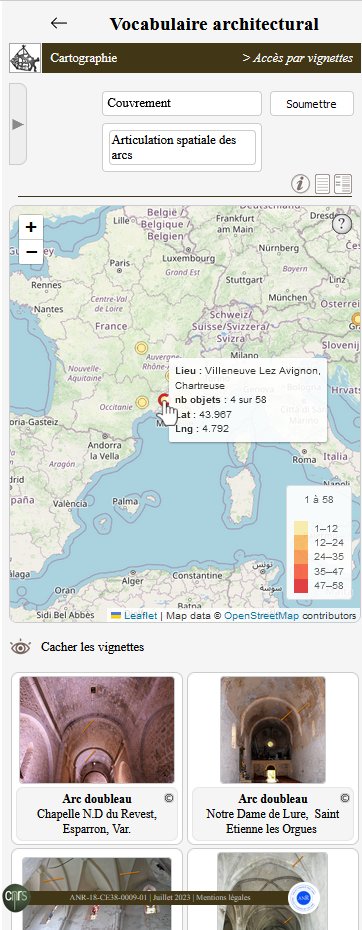
Task: Open the map help question mark
Action: point(342,224)
